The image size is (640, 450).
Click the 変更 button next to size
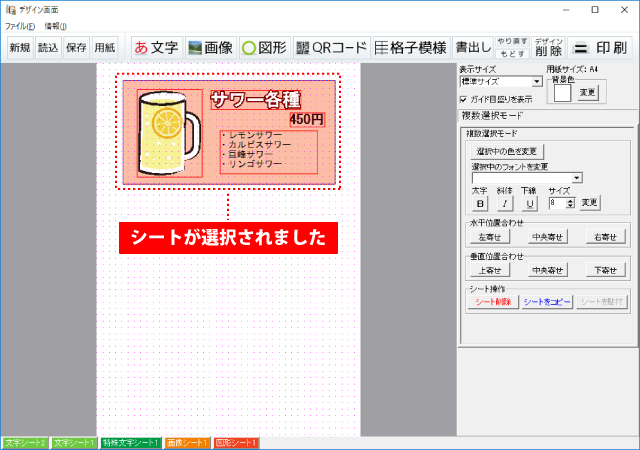click(x=589, y=203)
